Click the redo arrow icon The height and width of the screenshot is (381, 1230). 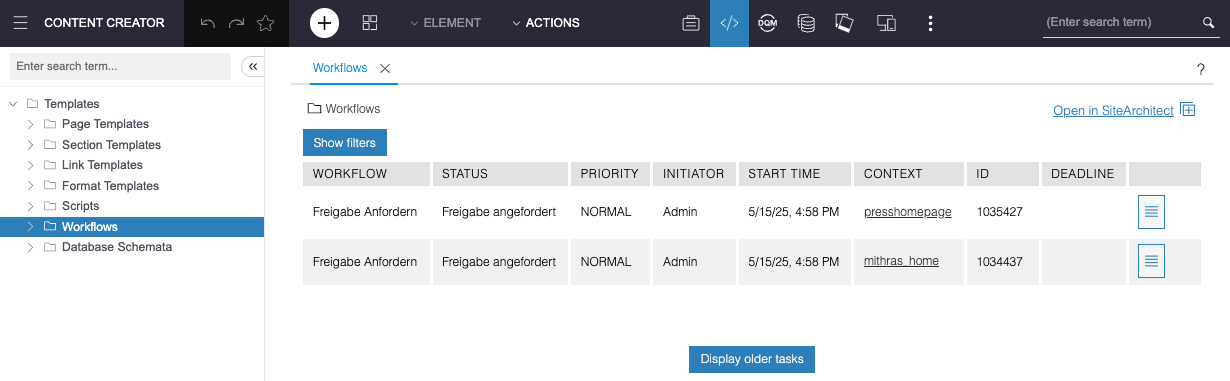(236, 23)
